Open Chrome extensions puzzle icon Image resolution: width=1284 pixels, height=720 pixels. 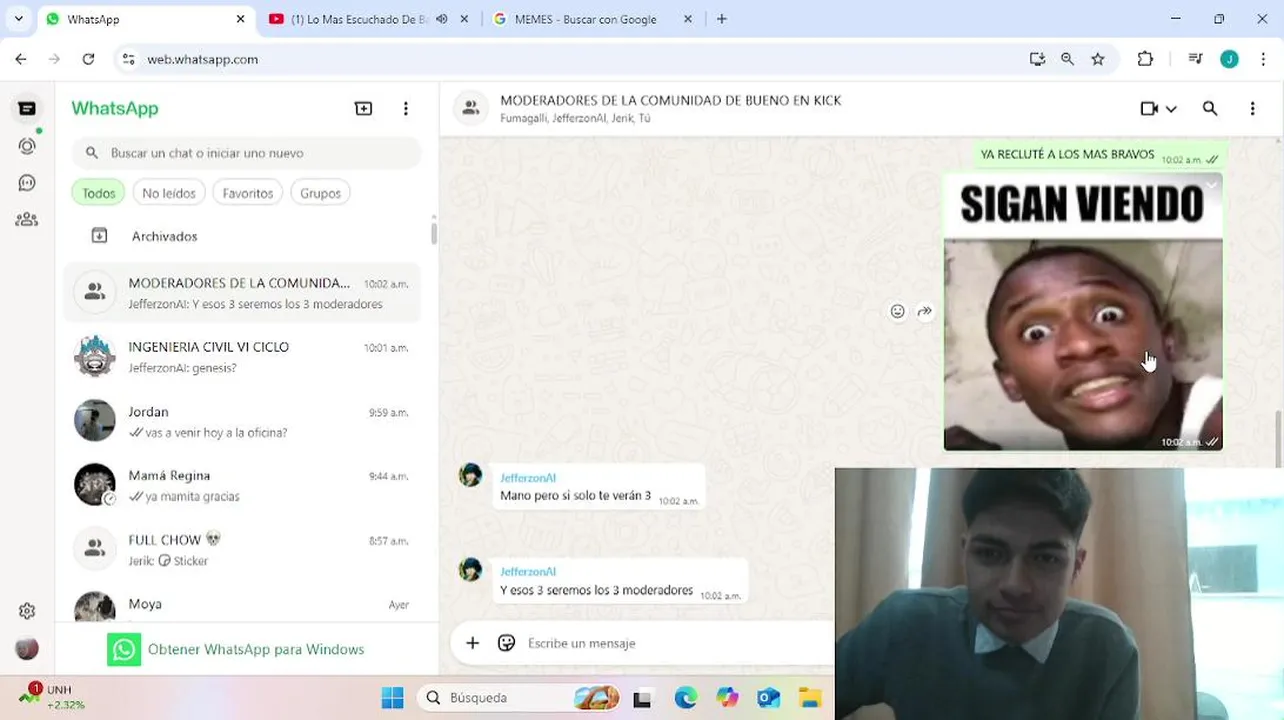1145,59
